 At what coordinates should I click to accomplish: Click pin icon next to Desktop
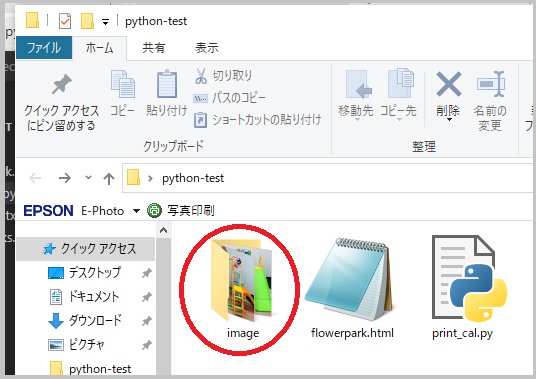tap(147, 273)
